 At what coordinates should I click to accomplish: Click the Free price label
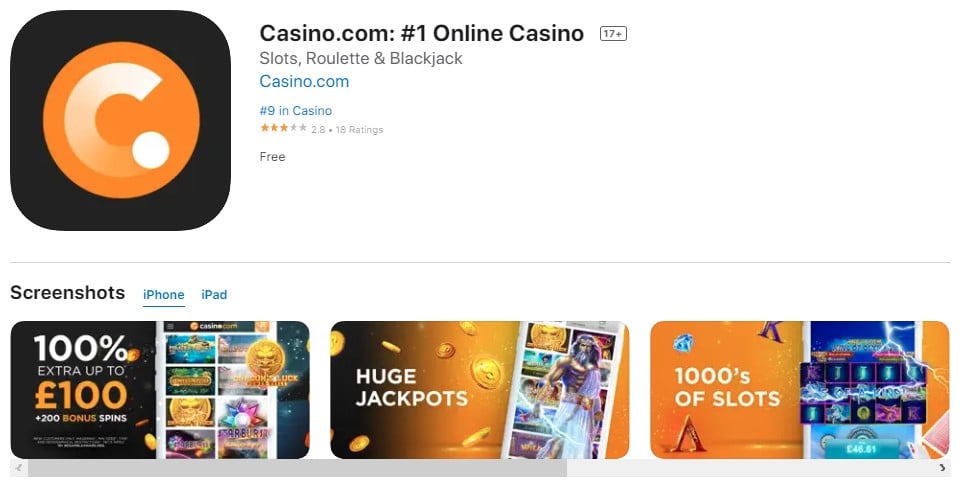point(272,157)
